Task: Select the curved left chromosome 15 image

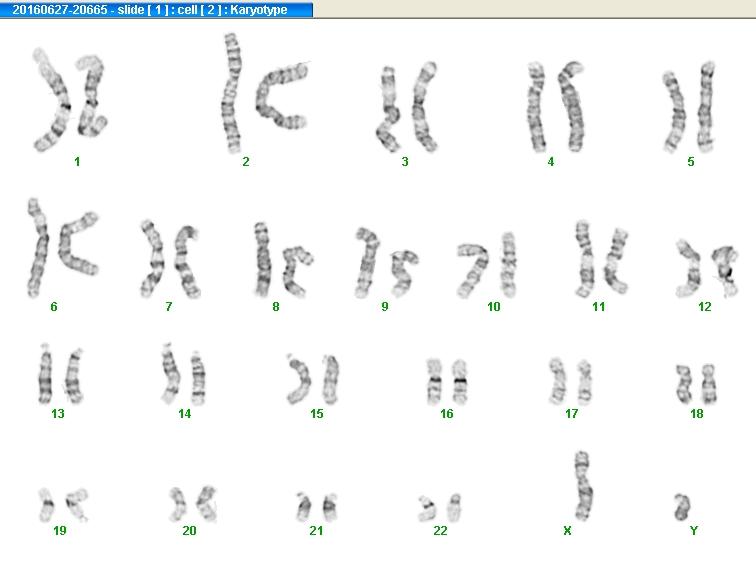Action: (299, 379)
